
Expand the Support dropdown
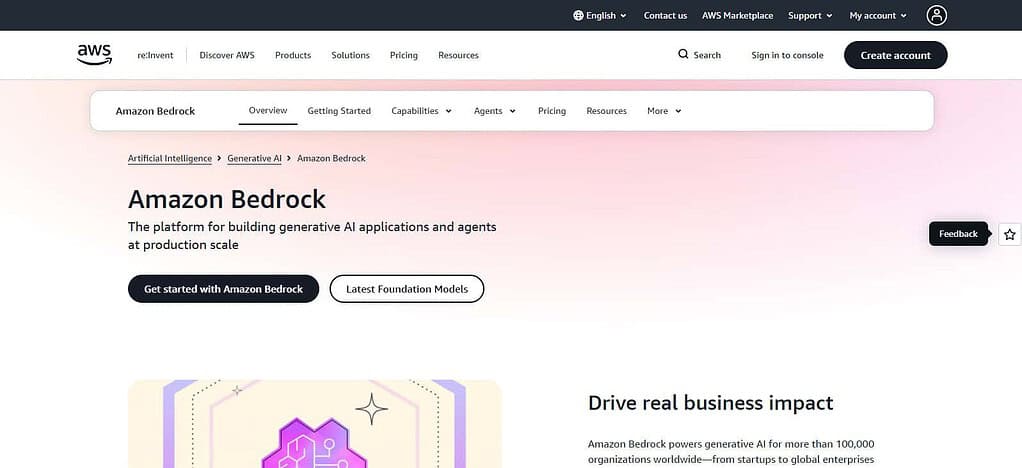pyautogui.click(x=810, y=16)
